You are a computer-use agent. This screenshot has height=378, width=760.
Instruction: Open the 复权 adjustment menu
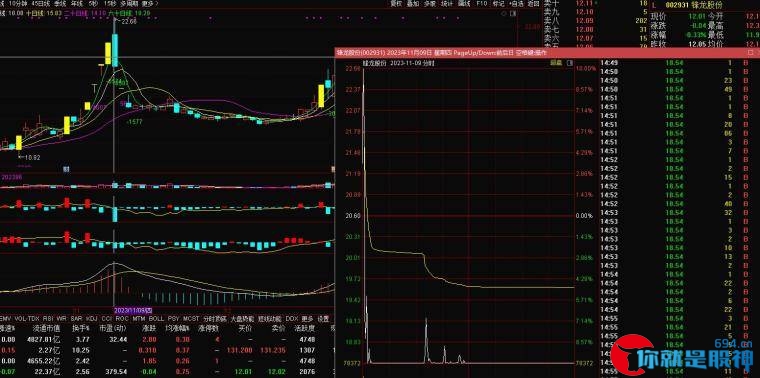click(x=396, y=3)
